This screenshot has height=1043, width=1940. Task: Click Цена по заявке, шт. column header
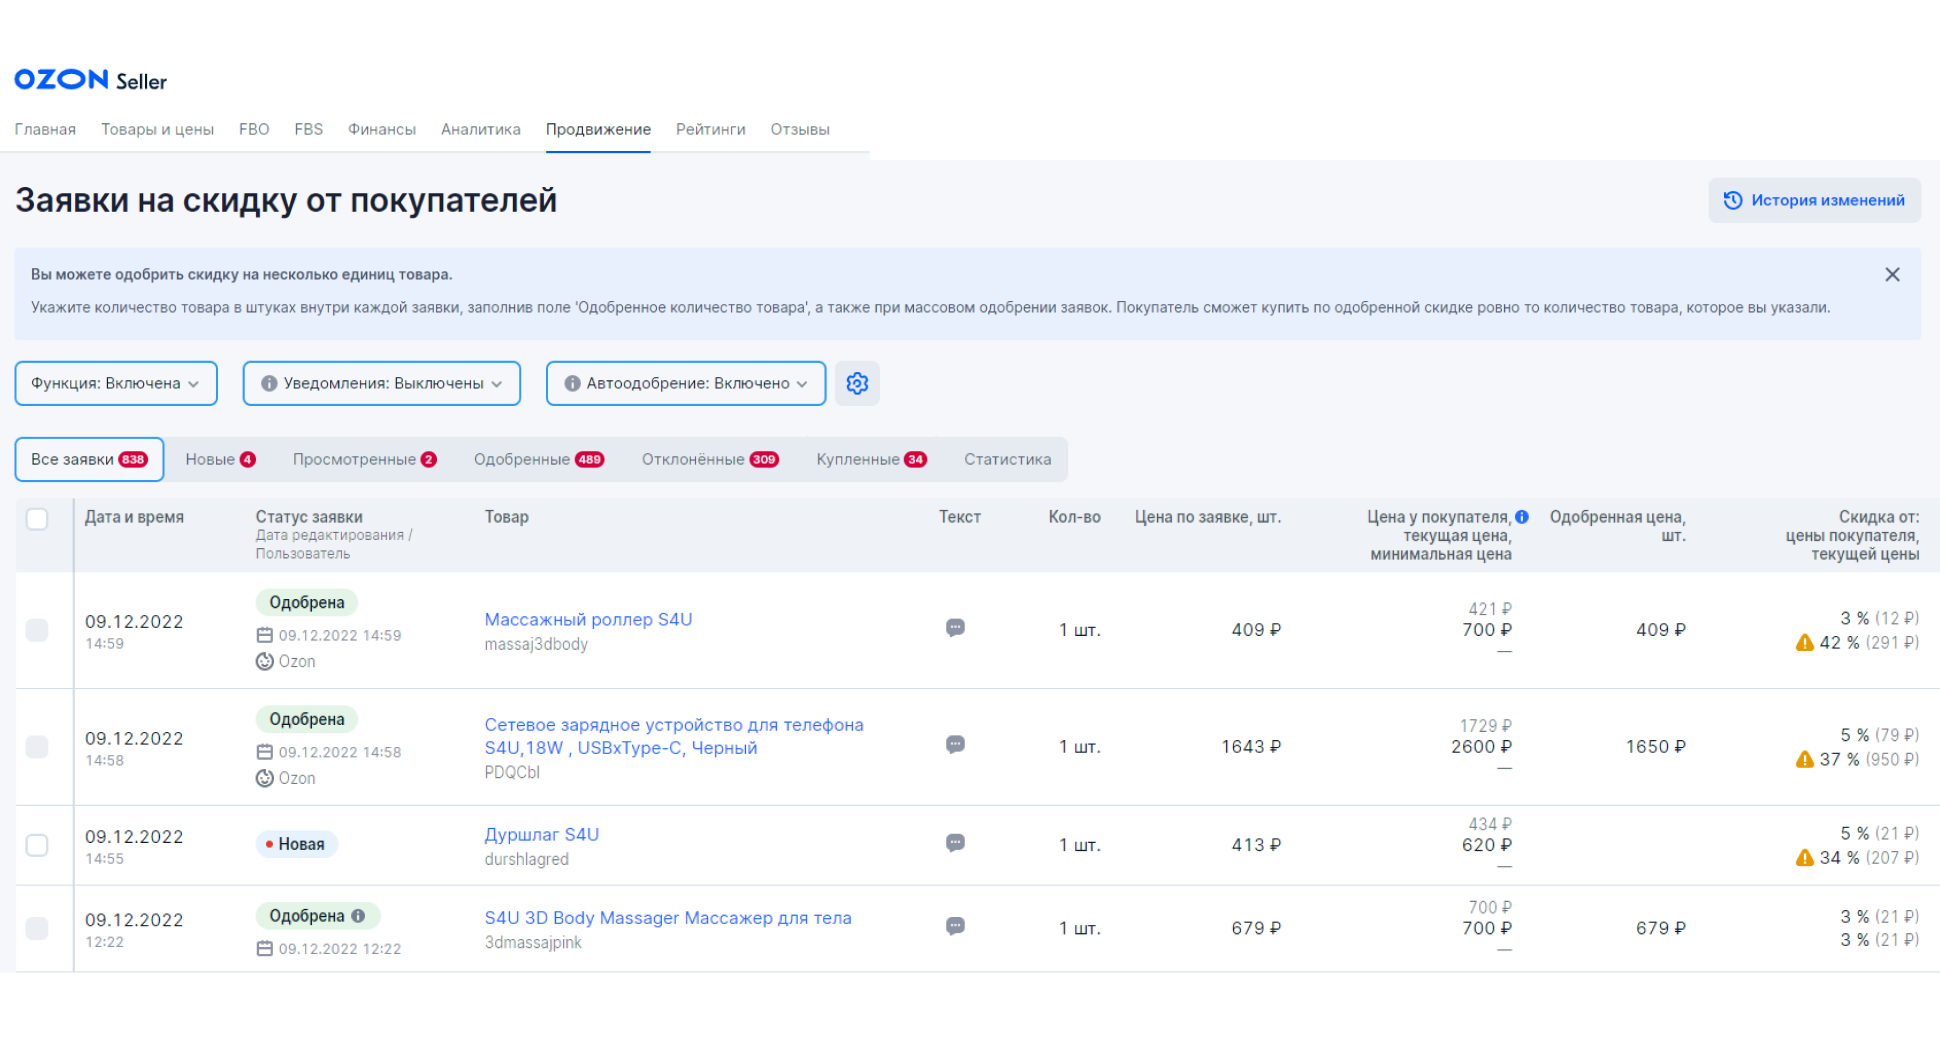point(1208,517)
